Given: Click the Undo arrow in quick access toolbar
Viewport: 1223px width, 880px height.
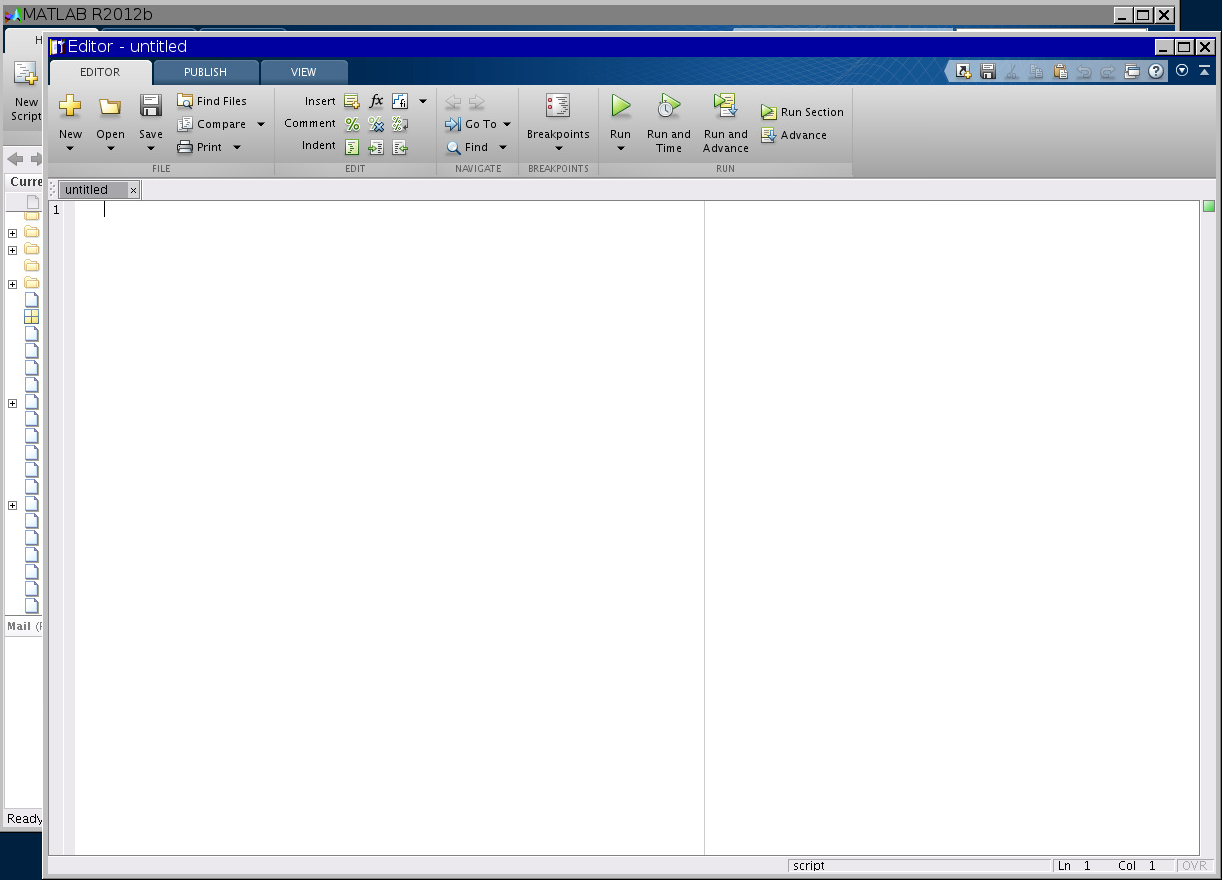Looking at the screenshot, I should pyautogui.click(x=1084, y=71).
